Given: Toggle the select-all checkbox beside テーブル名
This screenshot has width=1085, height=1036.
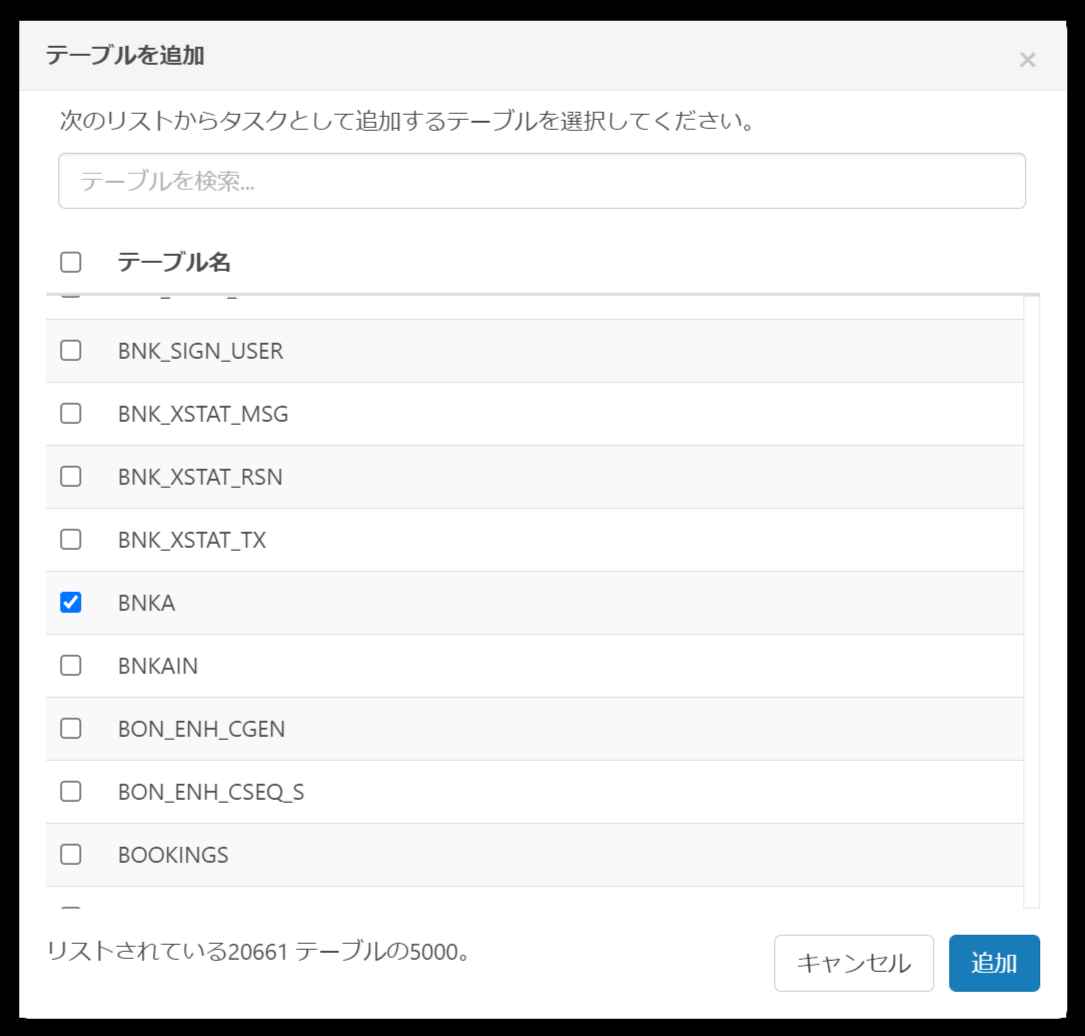Looking at the screenshot, I should pyautogui.click(x=71, y=262).
